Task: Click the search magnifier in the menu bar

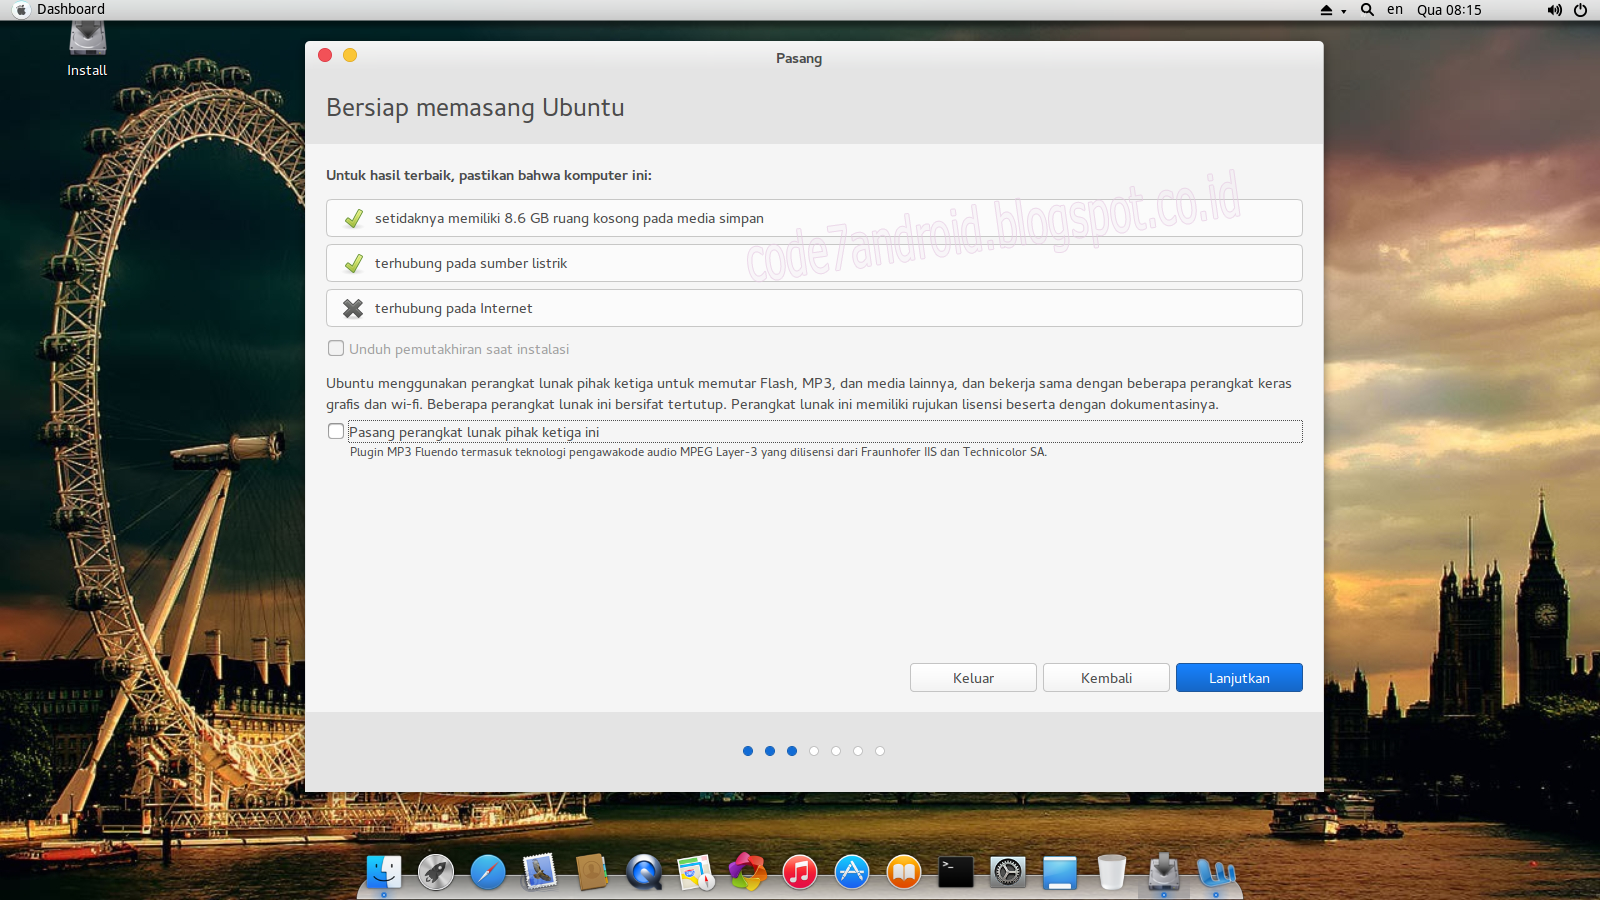Action: pos(1367,10)
